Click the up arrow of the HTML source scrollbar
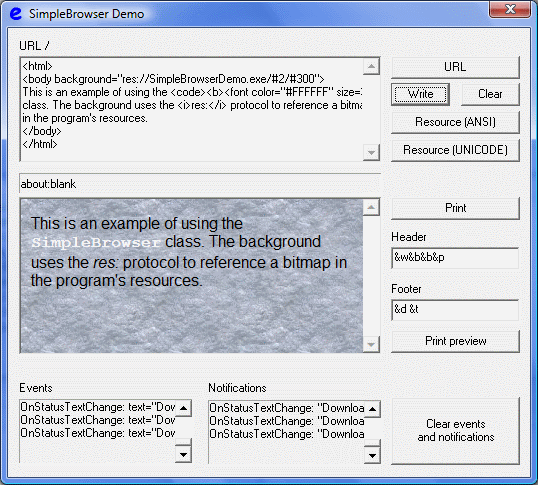Viewport: 538px width, 485px height. (371, 66)
